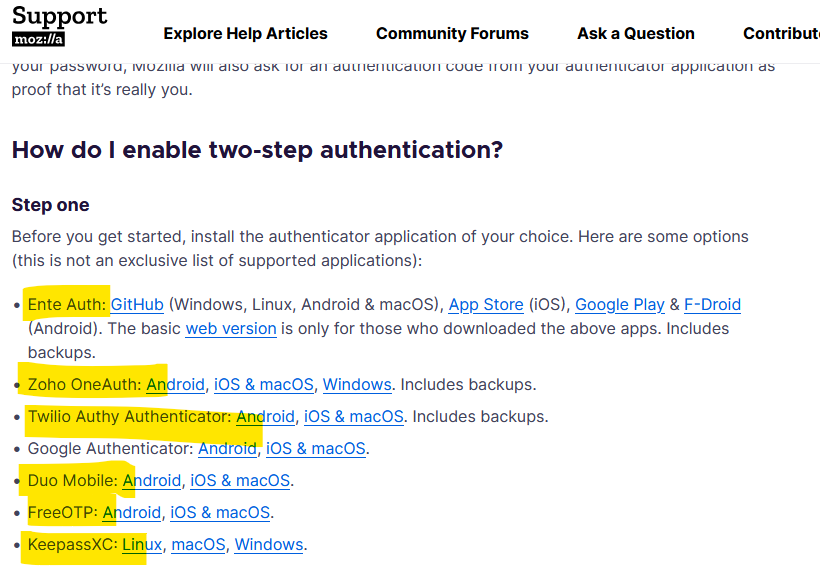
Task: Open the Ente Auth GitHub link
Action: coord(137,304)
